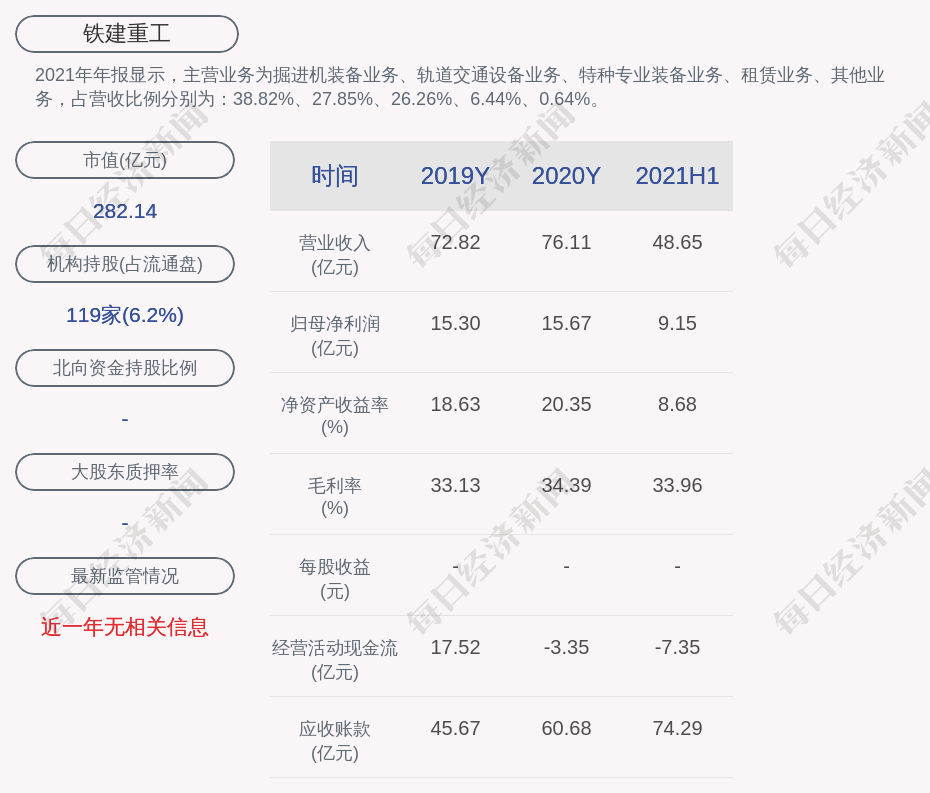This screenshot has height=793, width=930.
Task: Select the 市值(亿元) label pill
Action: tap(125, 160)
